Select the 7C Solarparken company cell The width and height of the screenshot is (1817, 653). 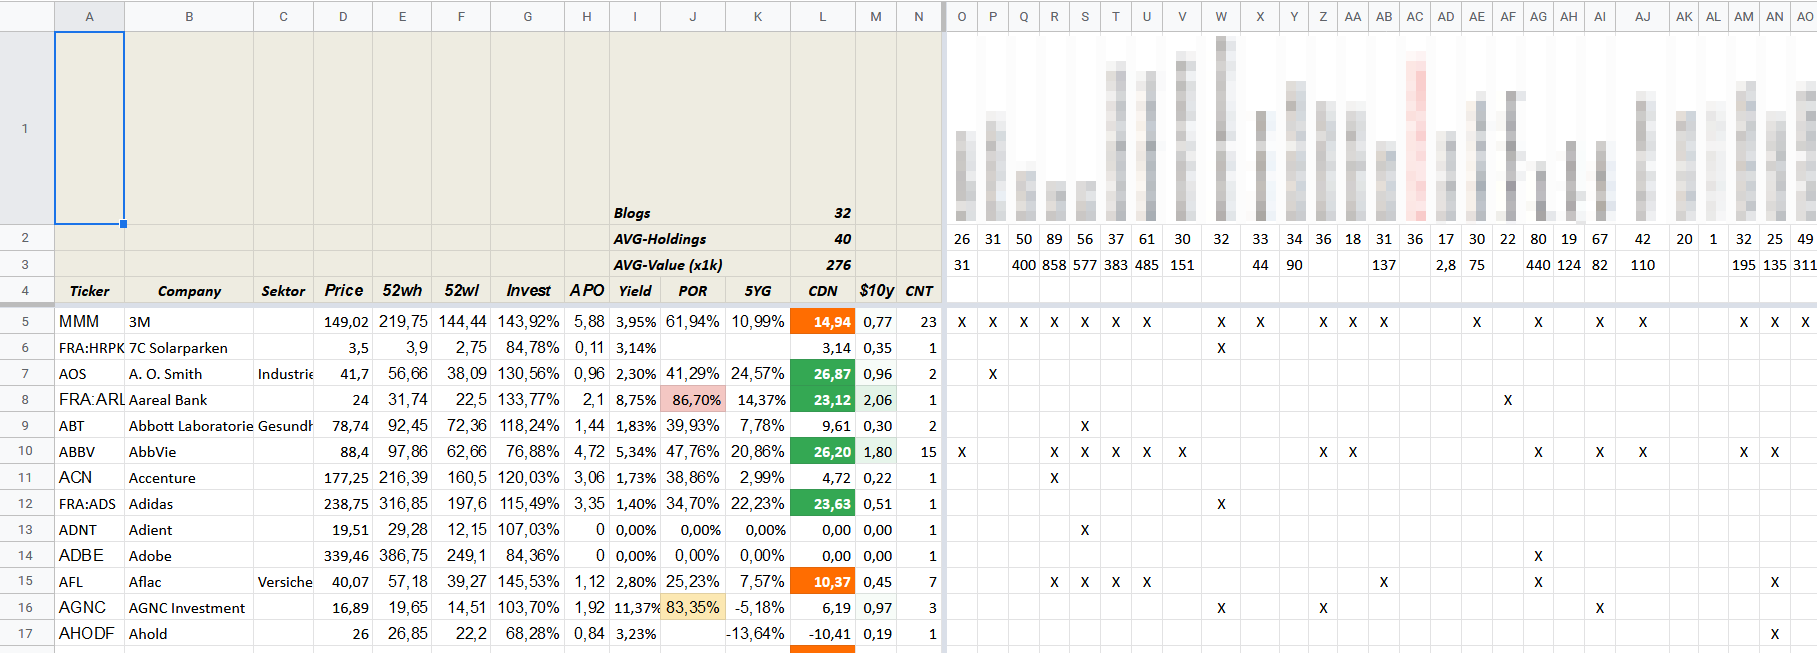tap(189, 348)
